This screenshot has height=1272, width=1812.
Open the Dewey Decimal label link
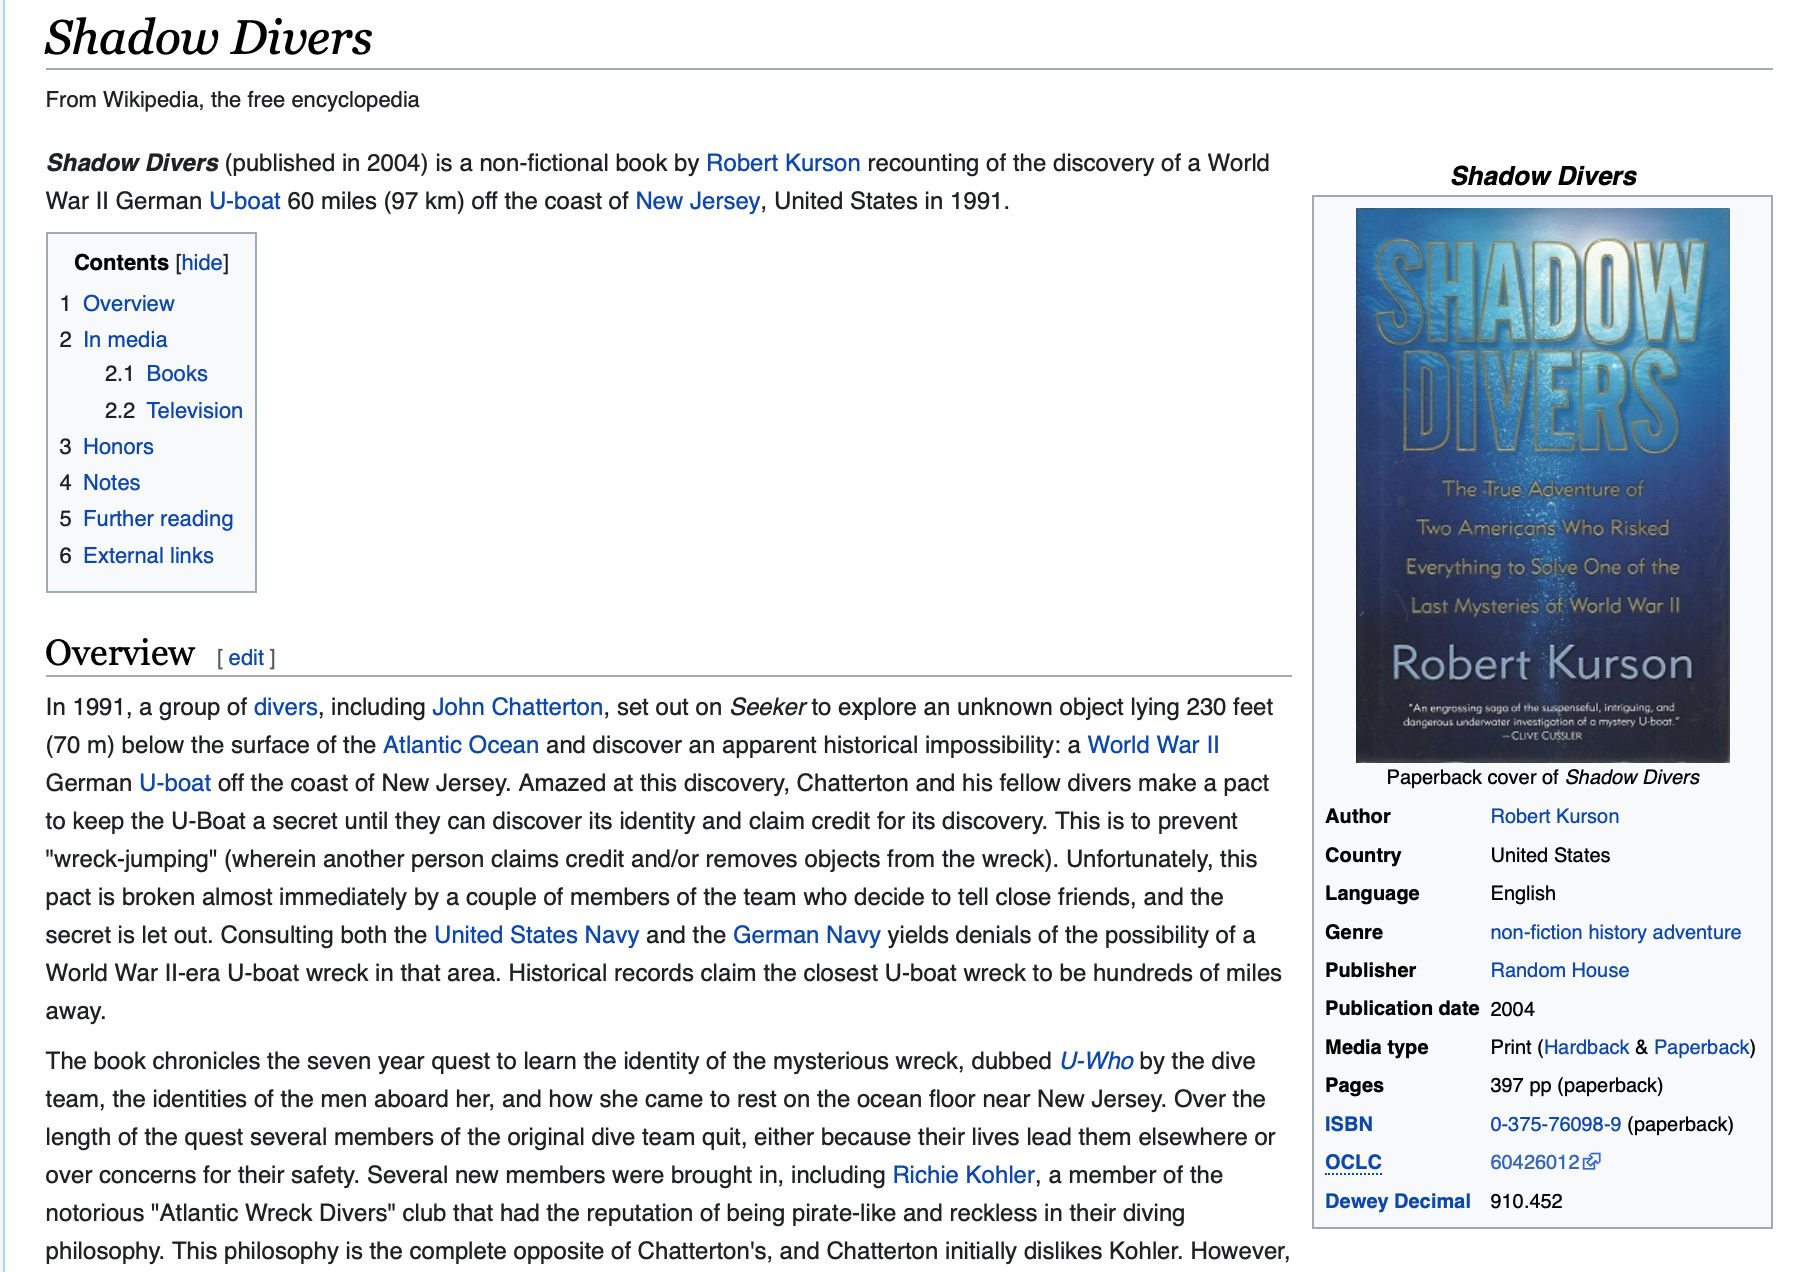pyautogui.click(x=1397, y=1201)
